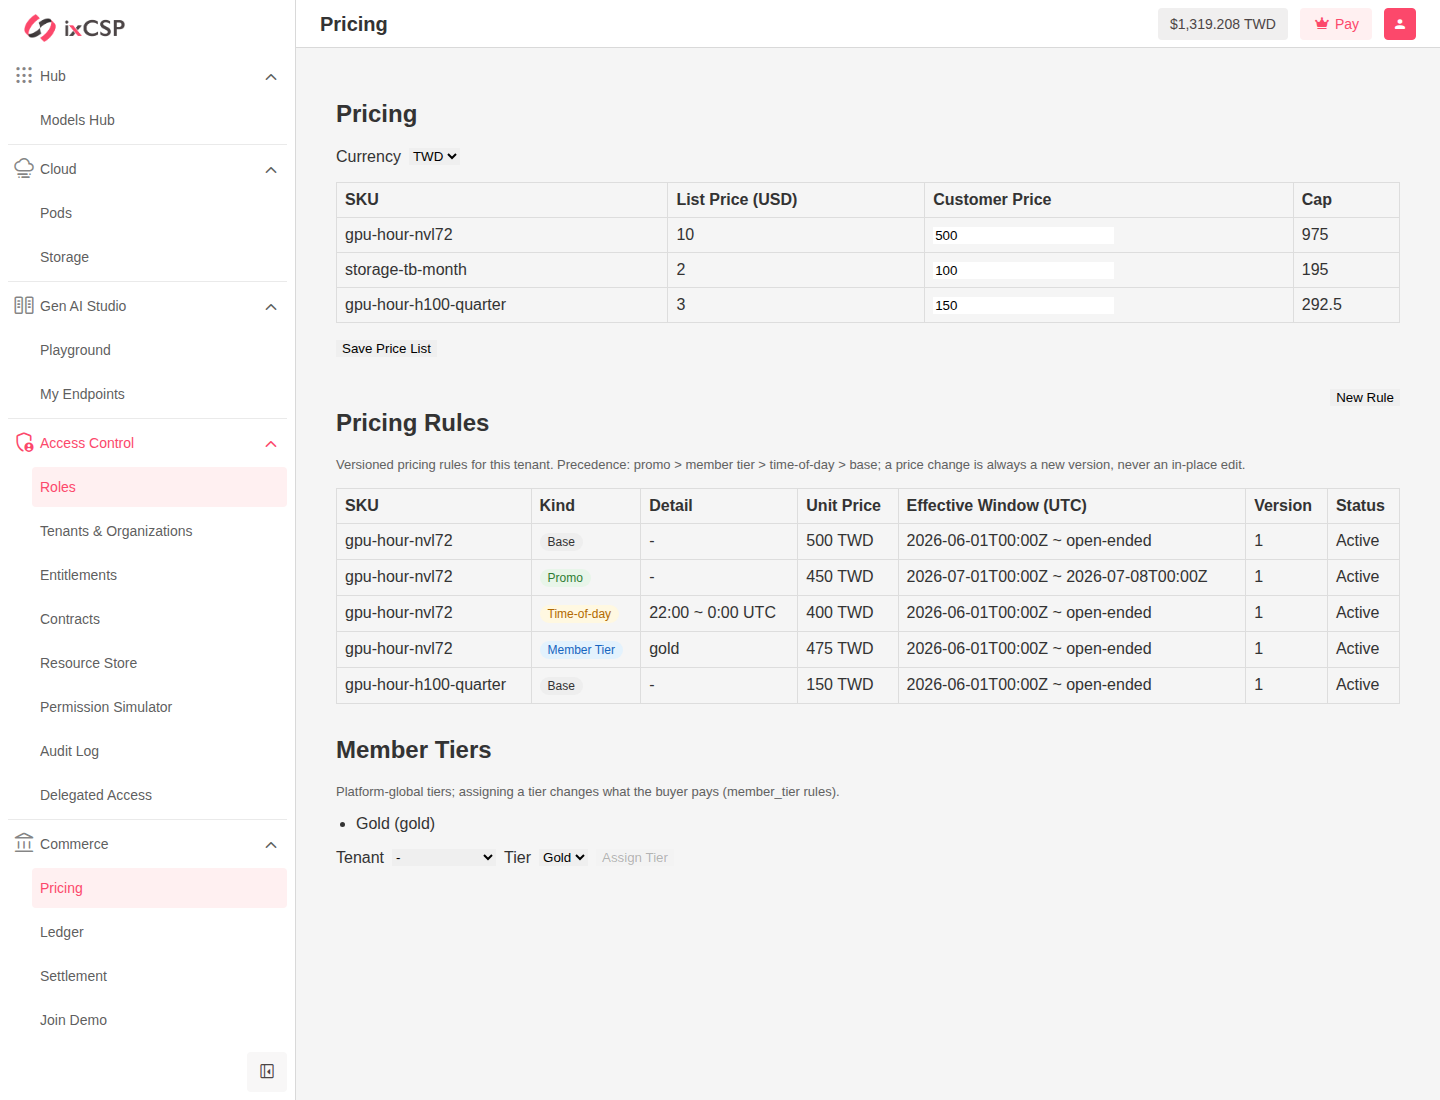Click the Pay button
Viewport: 1440px width, 1100px height.
pos(1336,24)
